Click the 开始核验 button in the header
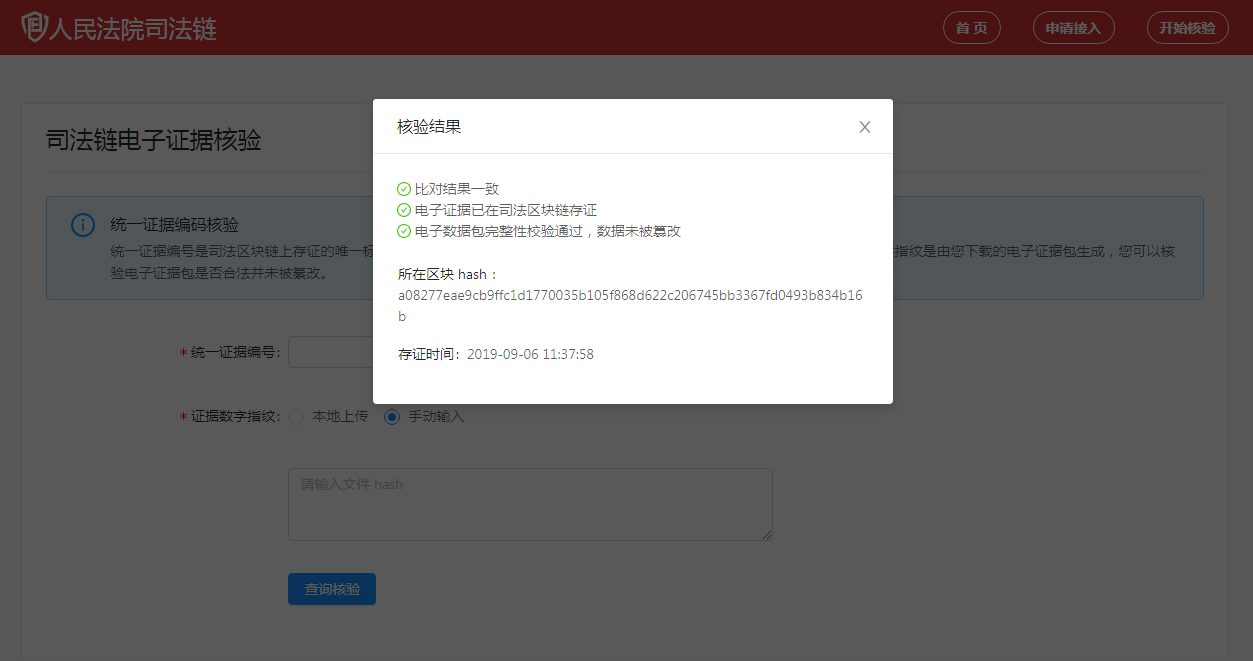The image size is (1253, 661). pos(1187,27)
